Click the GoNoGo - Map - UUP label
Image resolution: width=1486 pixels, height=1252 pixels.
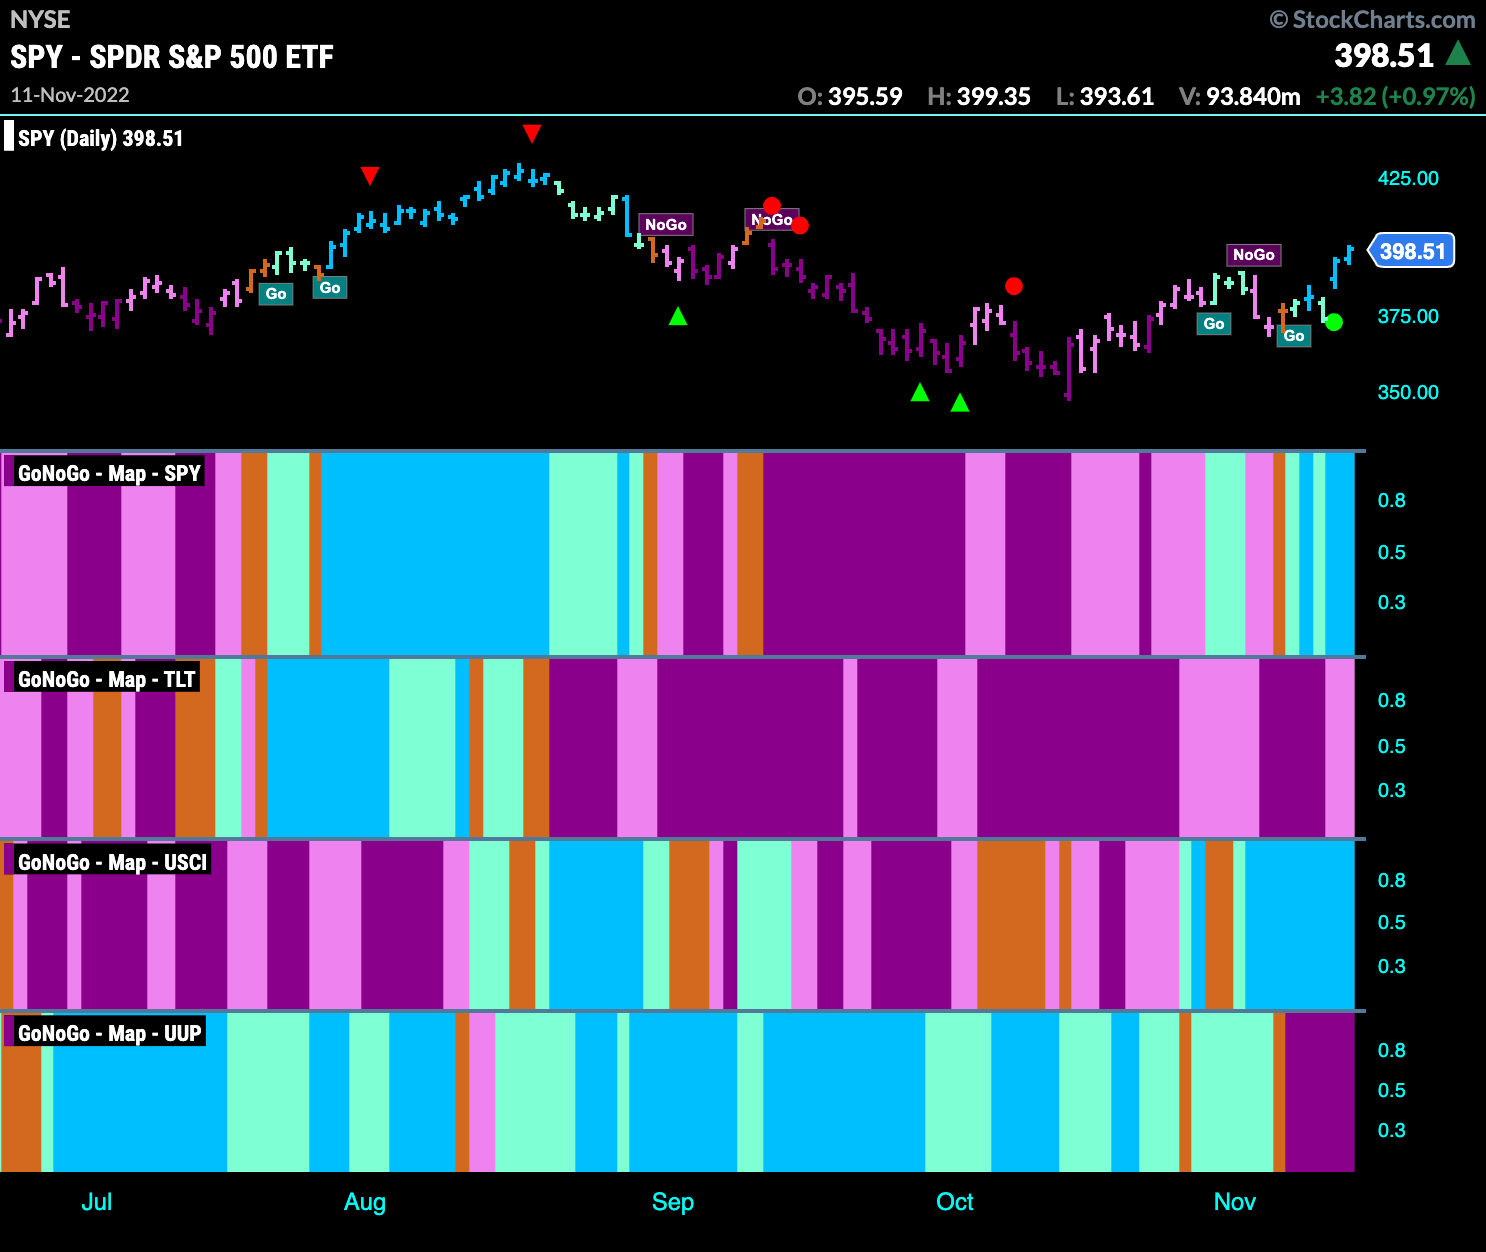(110, 1033)
